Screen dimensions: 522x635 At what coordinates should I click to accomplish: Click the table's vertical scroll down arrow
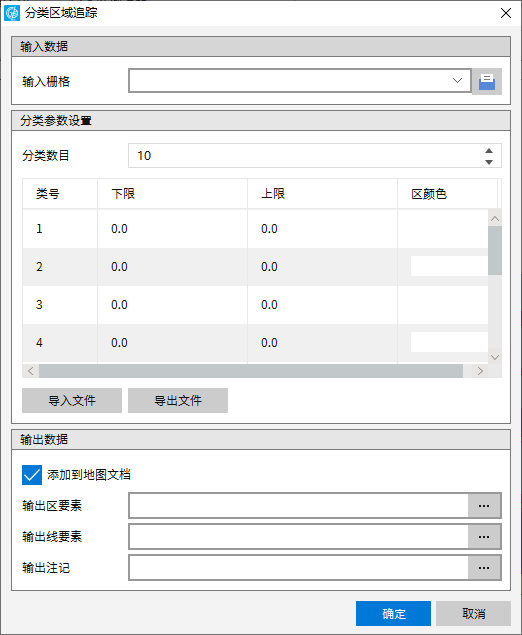click(495, 357)
